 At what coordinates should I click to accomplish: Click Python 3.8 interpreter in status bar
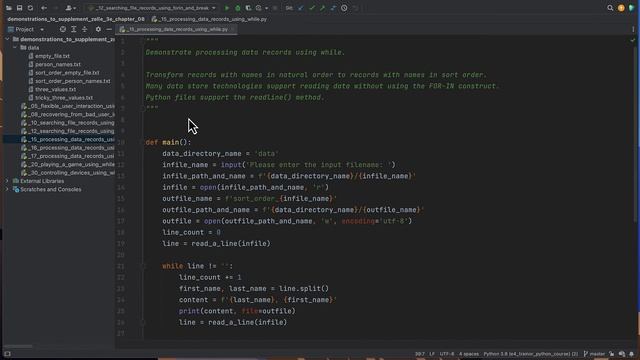531,354
